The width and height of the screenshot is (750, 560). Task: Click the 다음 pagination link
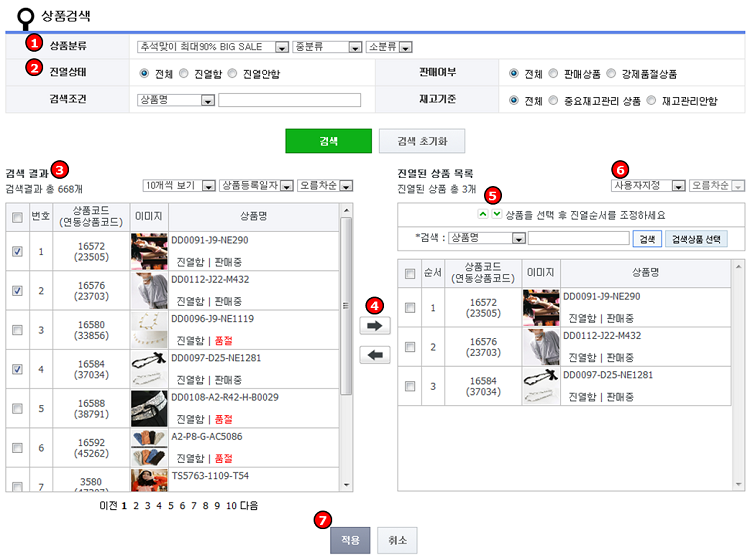pyautogui.click(x=249, y=506)
